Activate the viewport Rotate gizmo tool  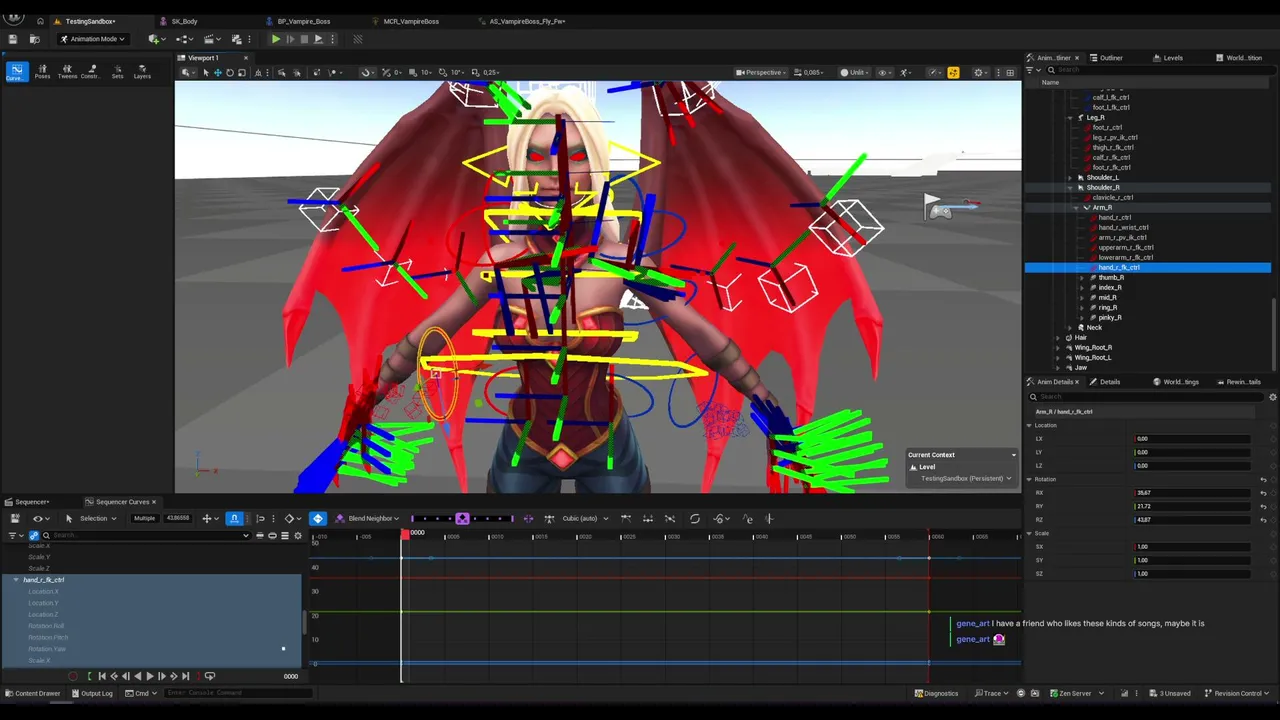pyautogui.click(x=230, y=72)
